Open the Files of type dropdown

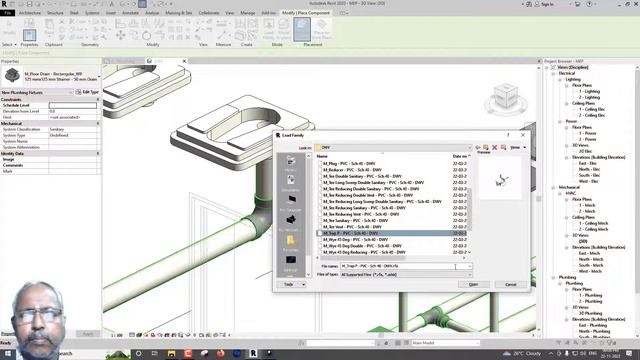coord(469,275)
